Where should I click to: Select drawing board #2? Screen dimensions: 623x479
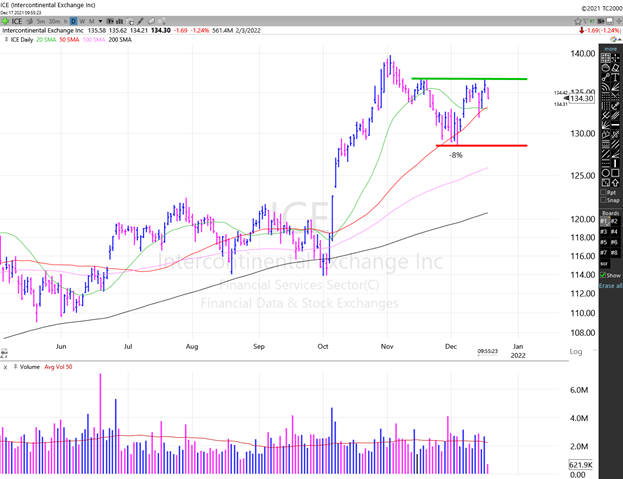pos(614,221)
